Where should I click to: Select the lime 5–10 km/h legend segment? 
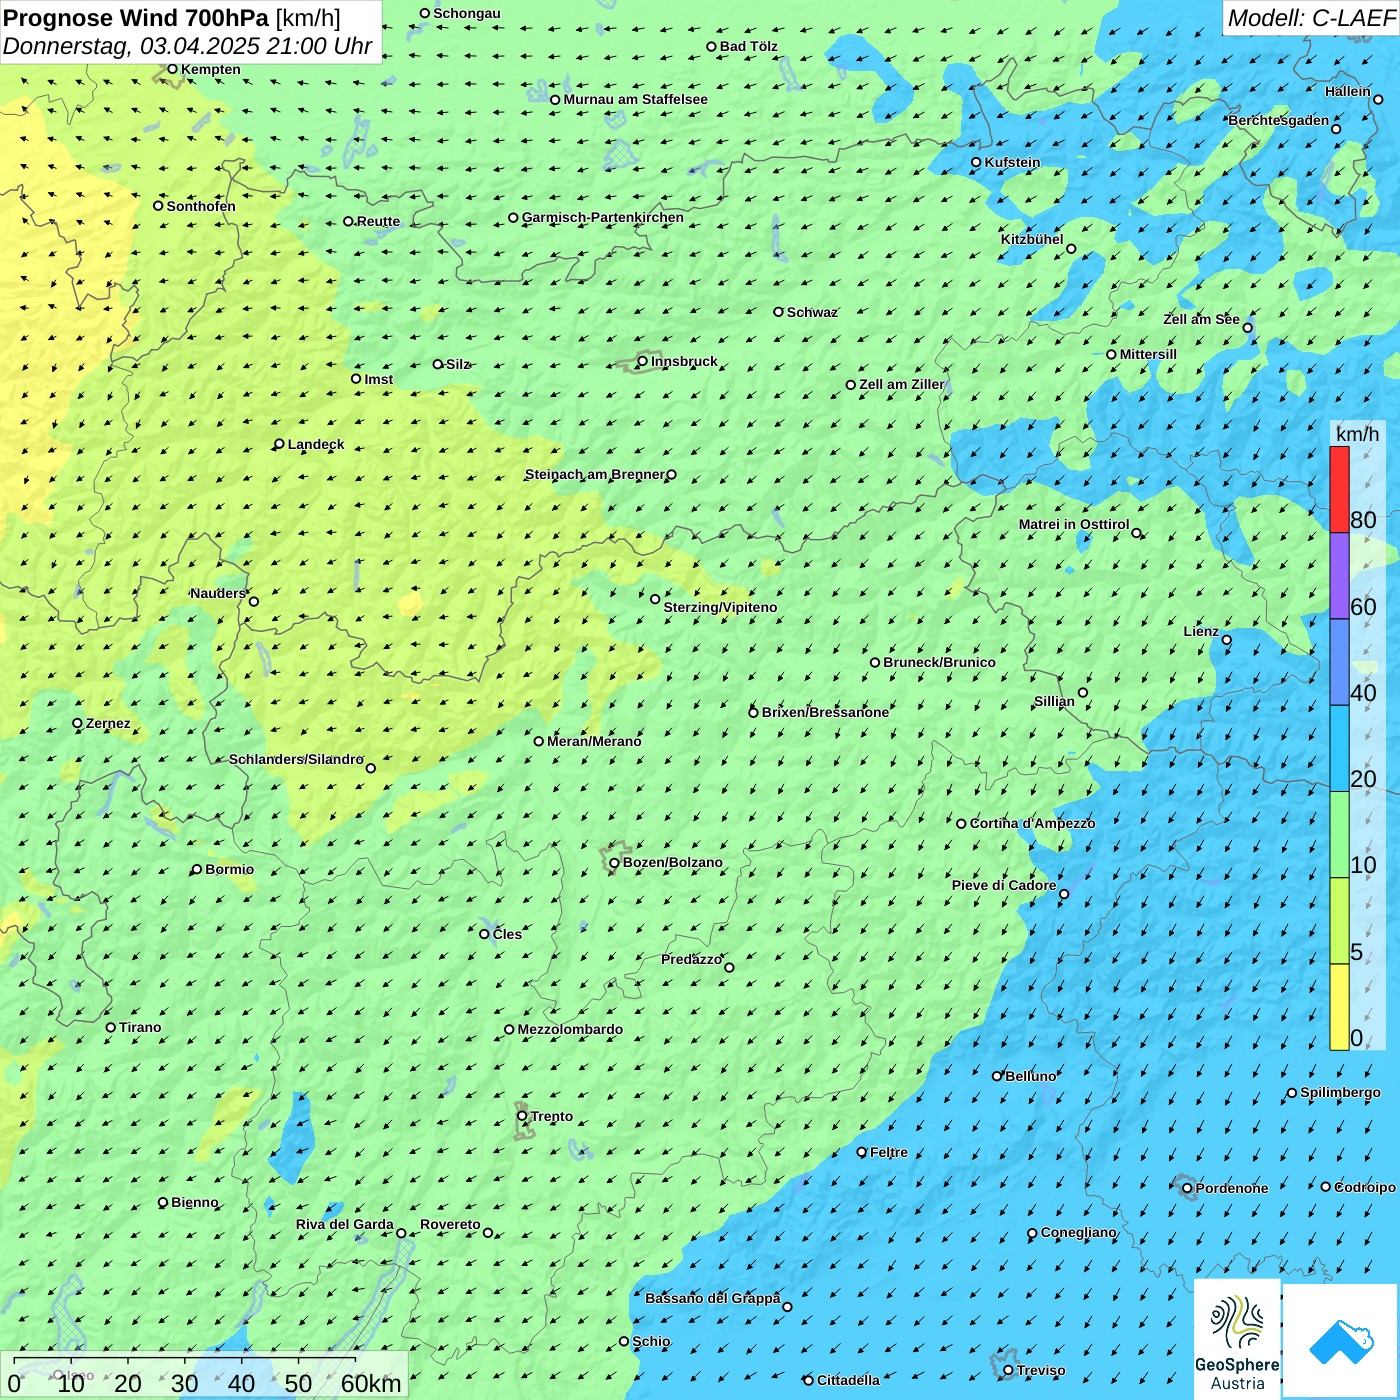(x=1339, y=921)
